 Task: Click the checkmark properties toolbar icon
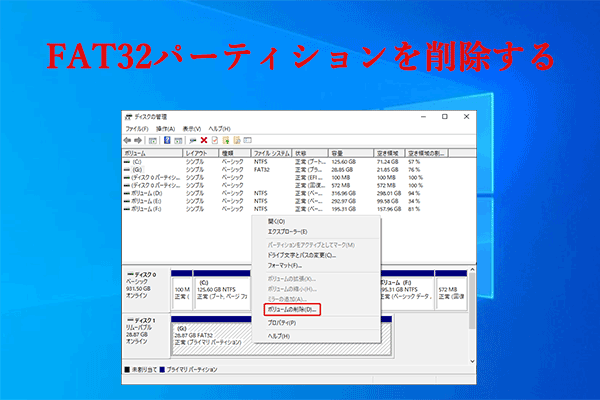(x=215, y=140)
